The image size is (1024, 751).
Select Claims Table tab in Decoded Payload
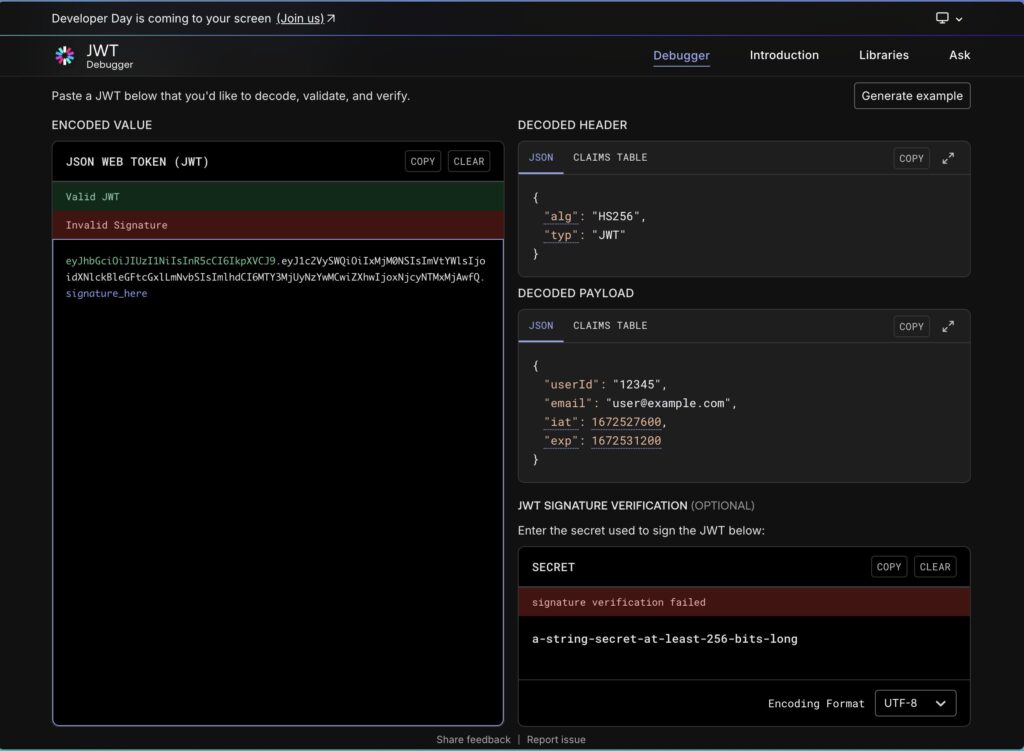[x=610, y=325]
